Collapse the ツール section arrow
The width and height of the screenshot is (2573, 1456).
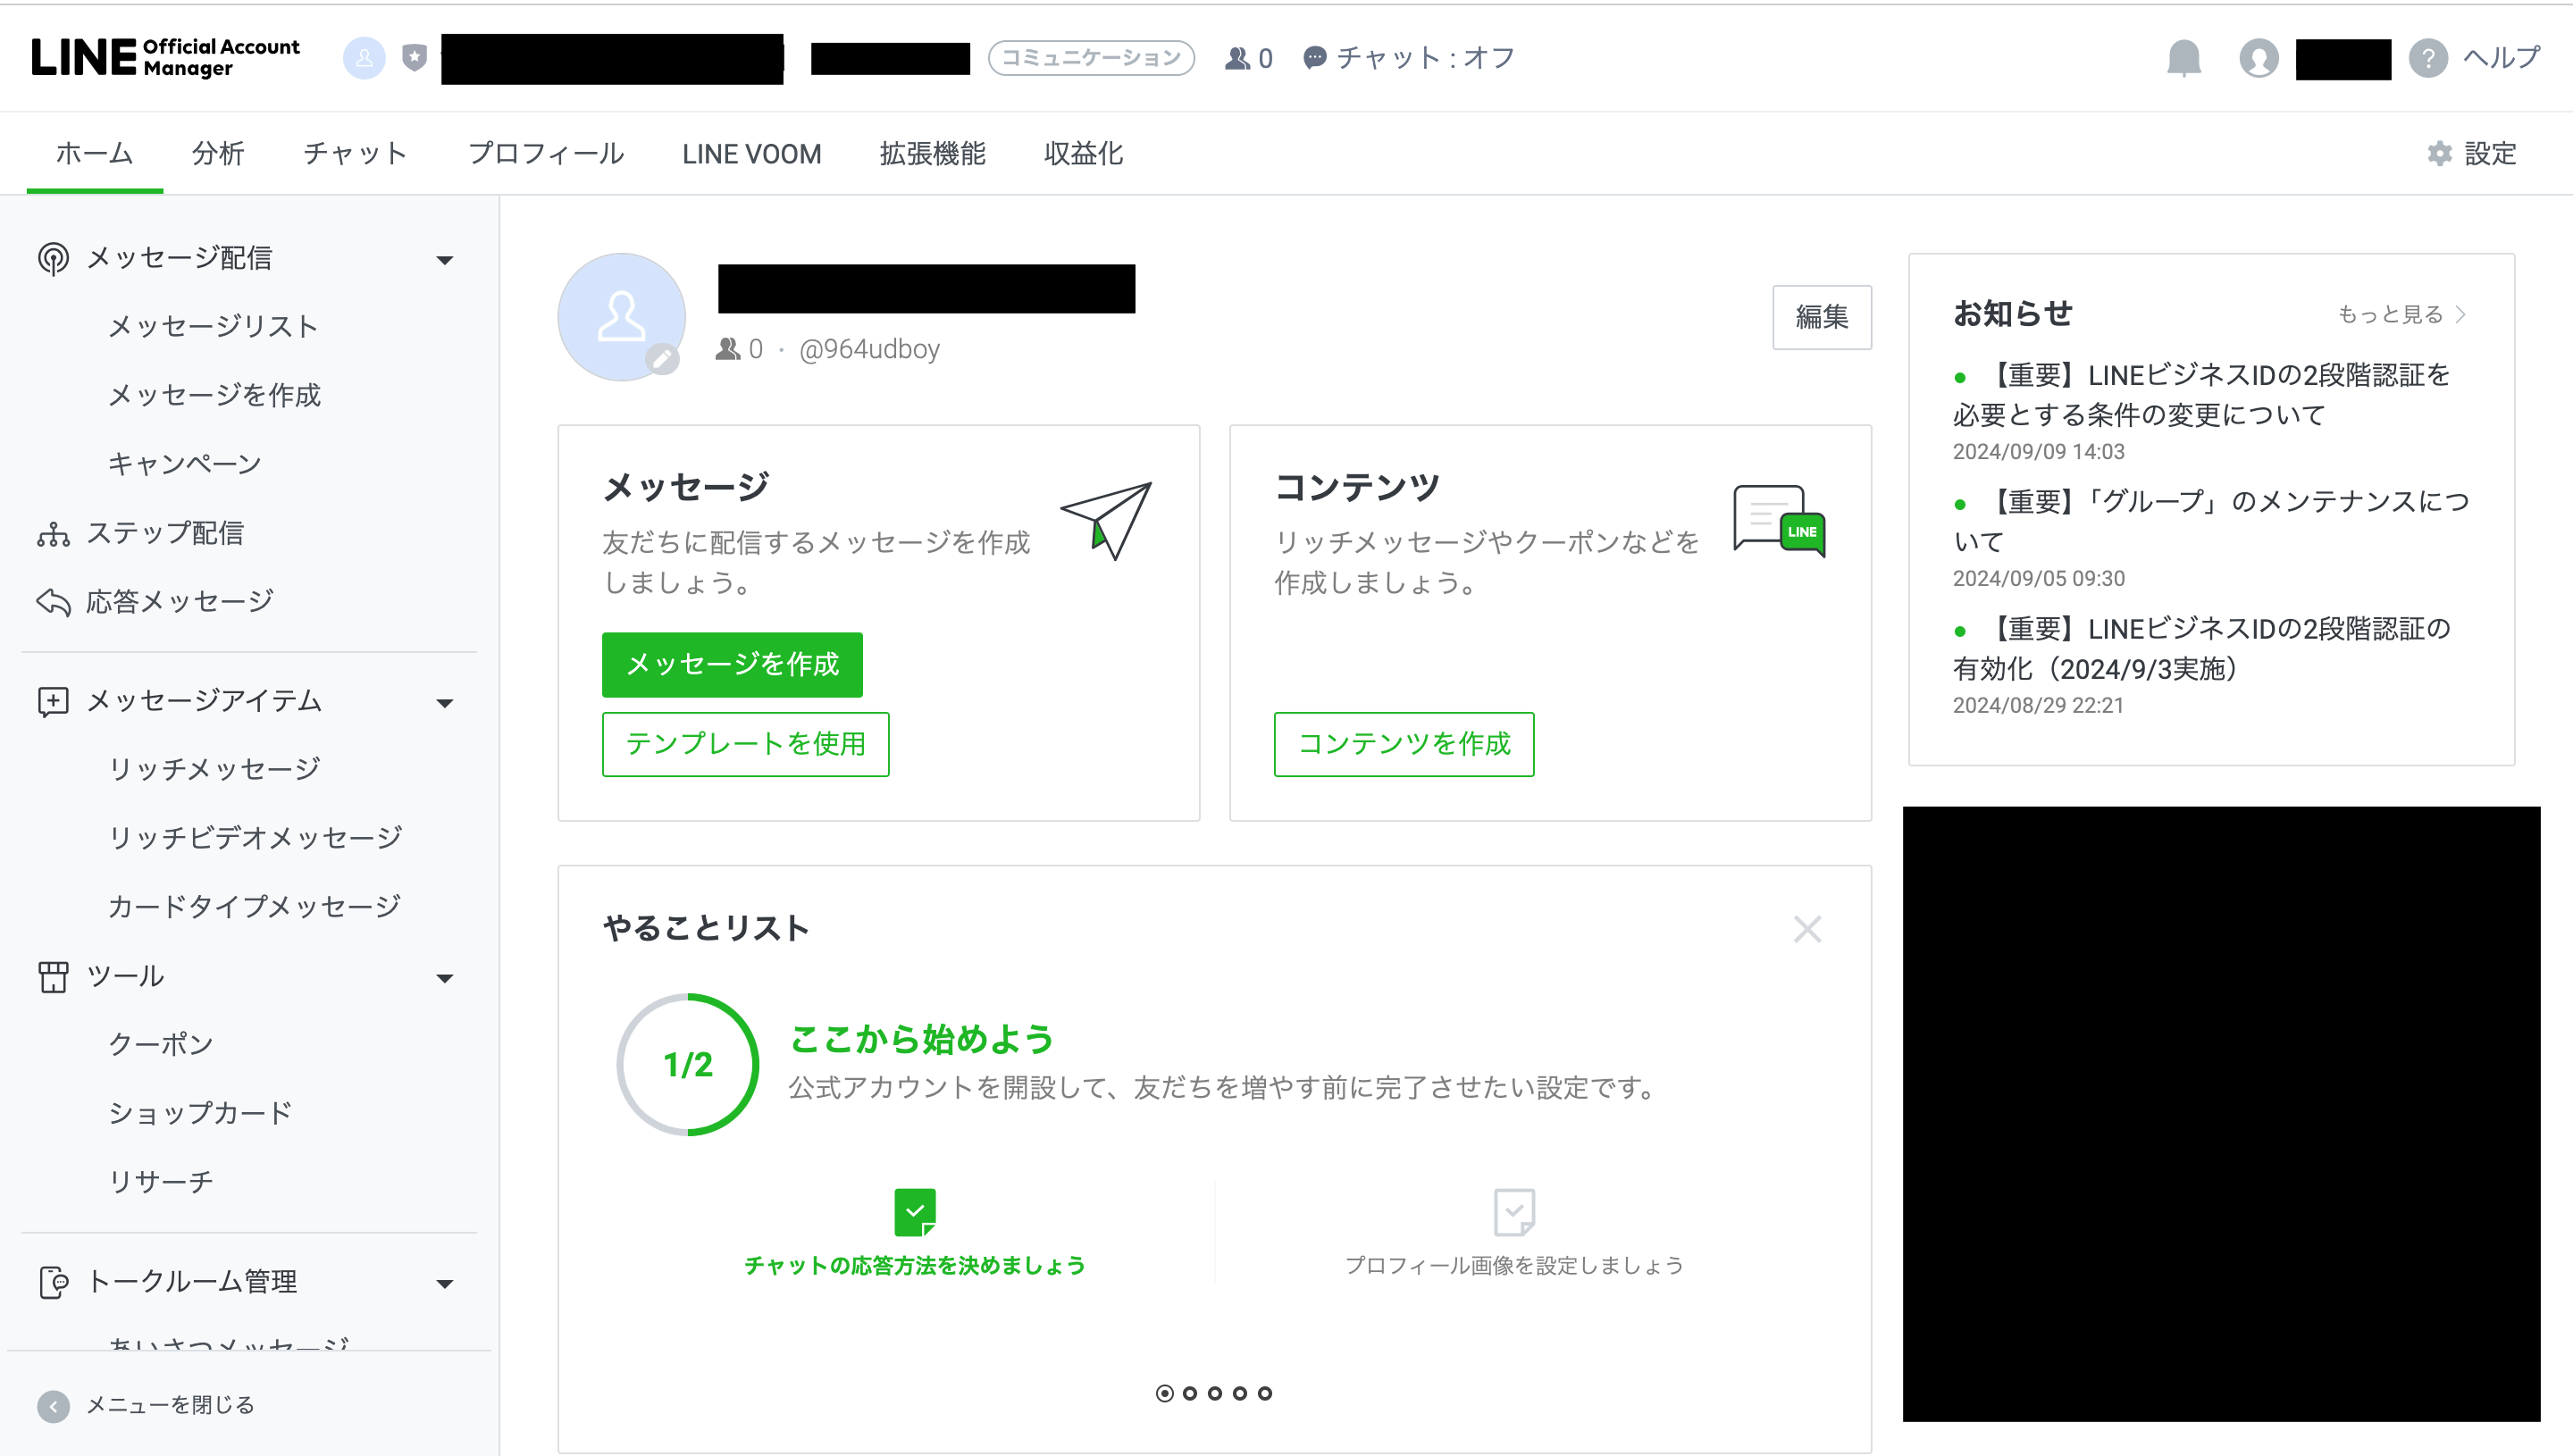click(445, 978)
